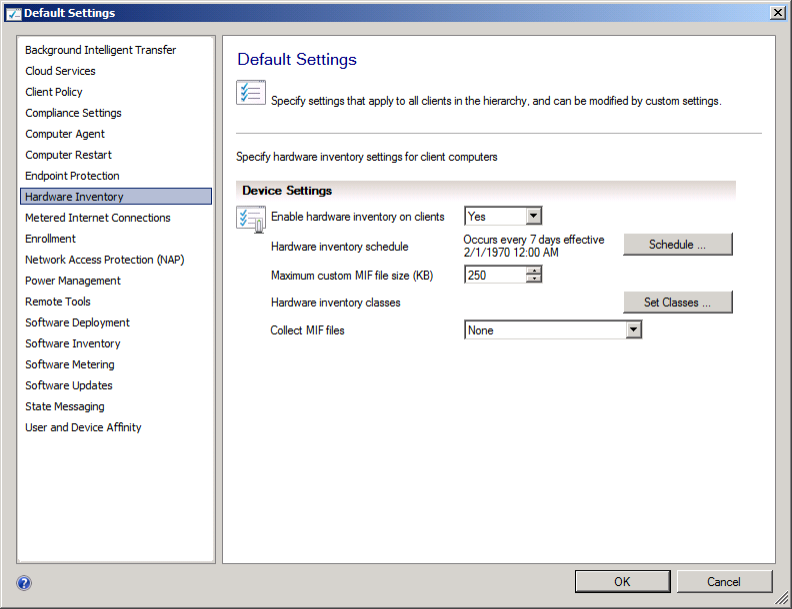792x609 pixels.
Task: Switch to Software Inventory settings
Action: pos(72,344)
